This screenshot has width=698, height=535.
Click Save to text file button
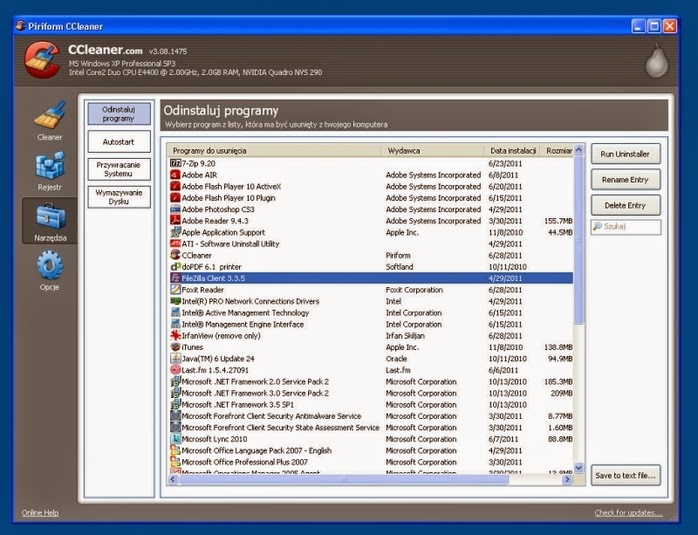click(x=625, y=475)
